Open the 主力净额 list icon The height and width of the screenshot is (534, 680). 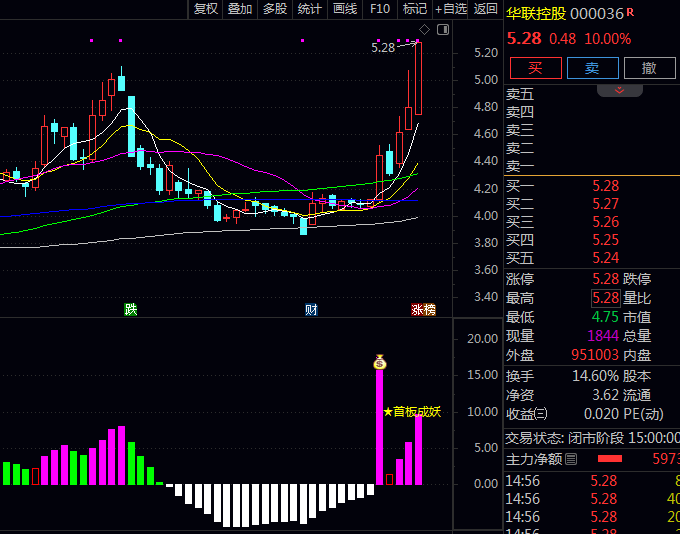tap(571, 459)
